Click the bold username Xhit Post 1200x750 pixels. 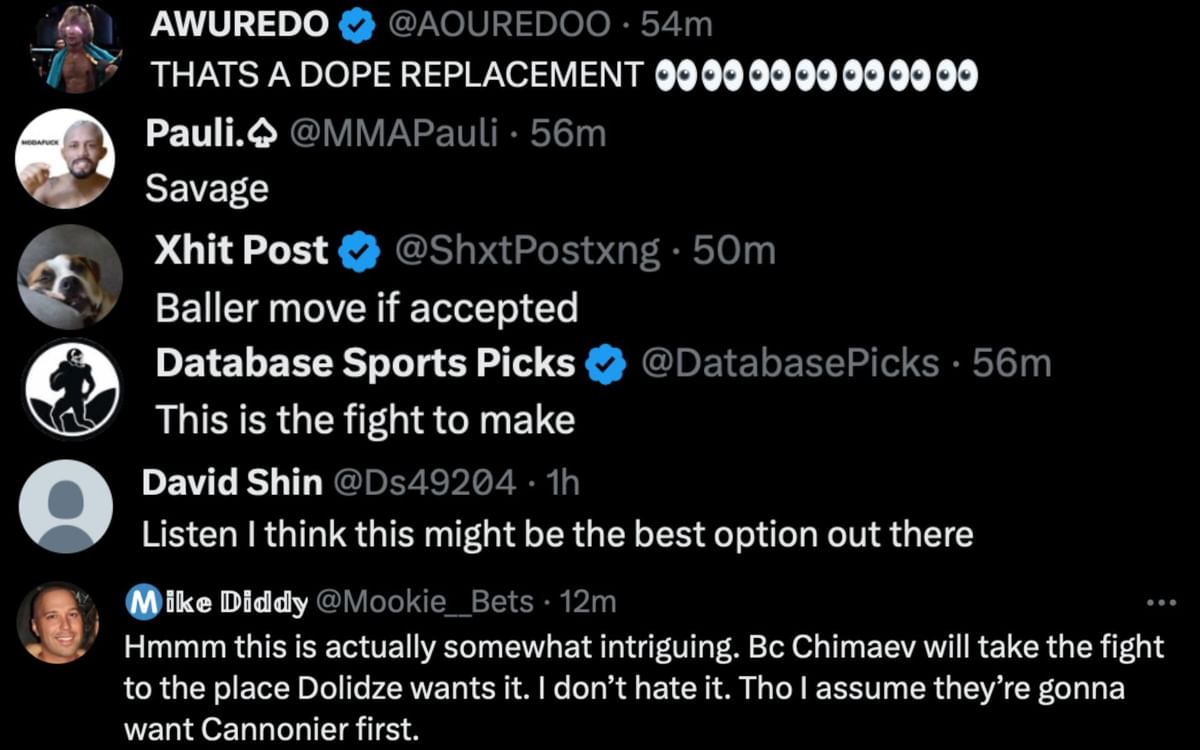pos(240,251)
